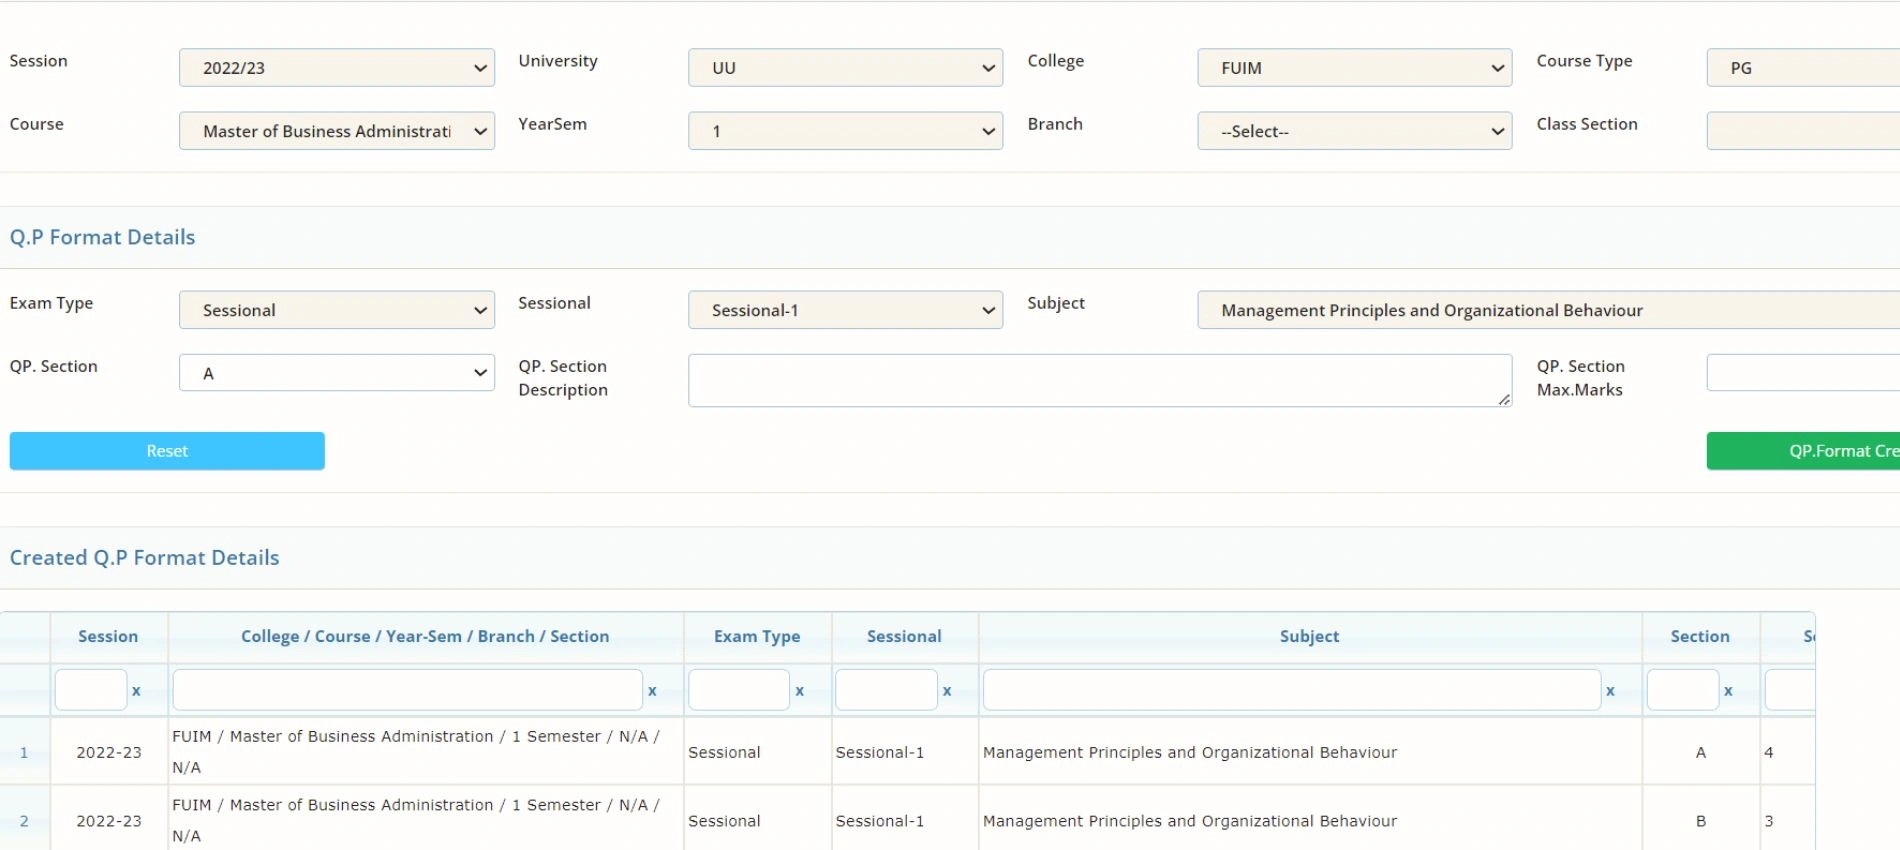
Task: Sort by the Exam Type column header
Action: 757,637
